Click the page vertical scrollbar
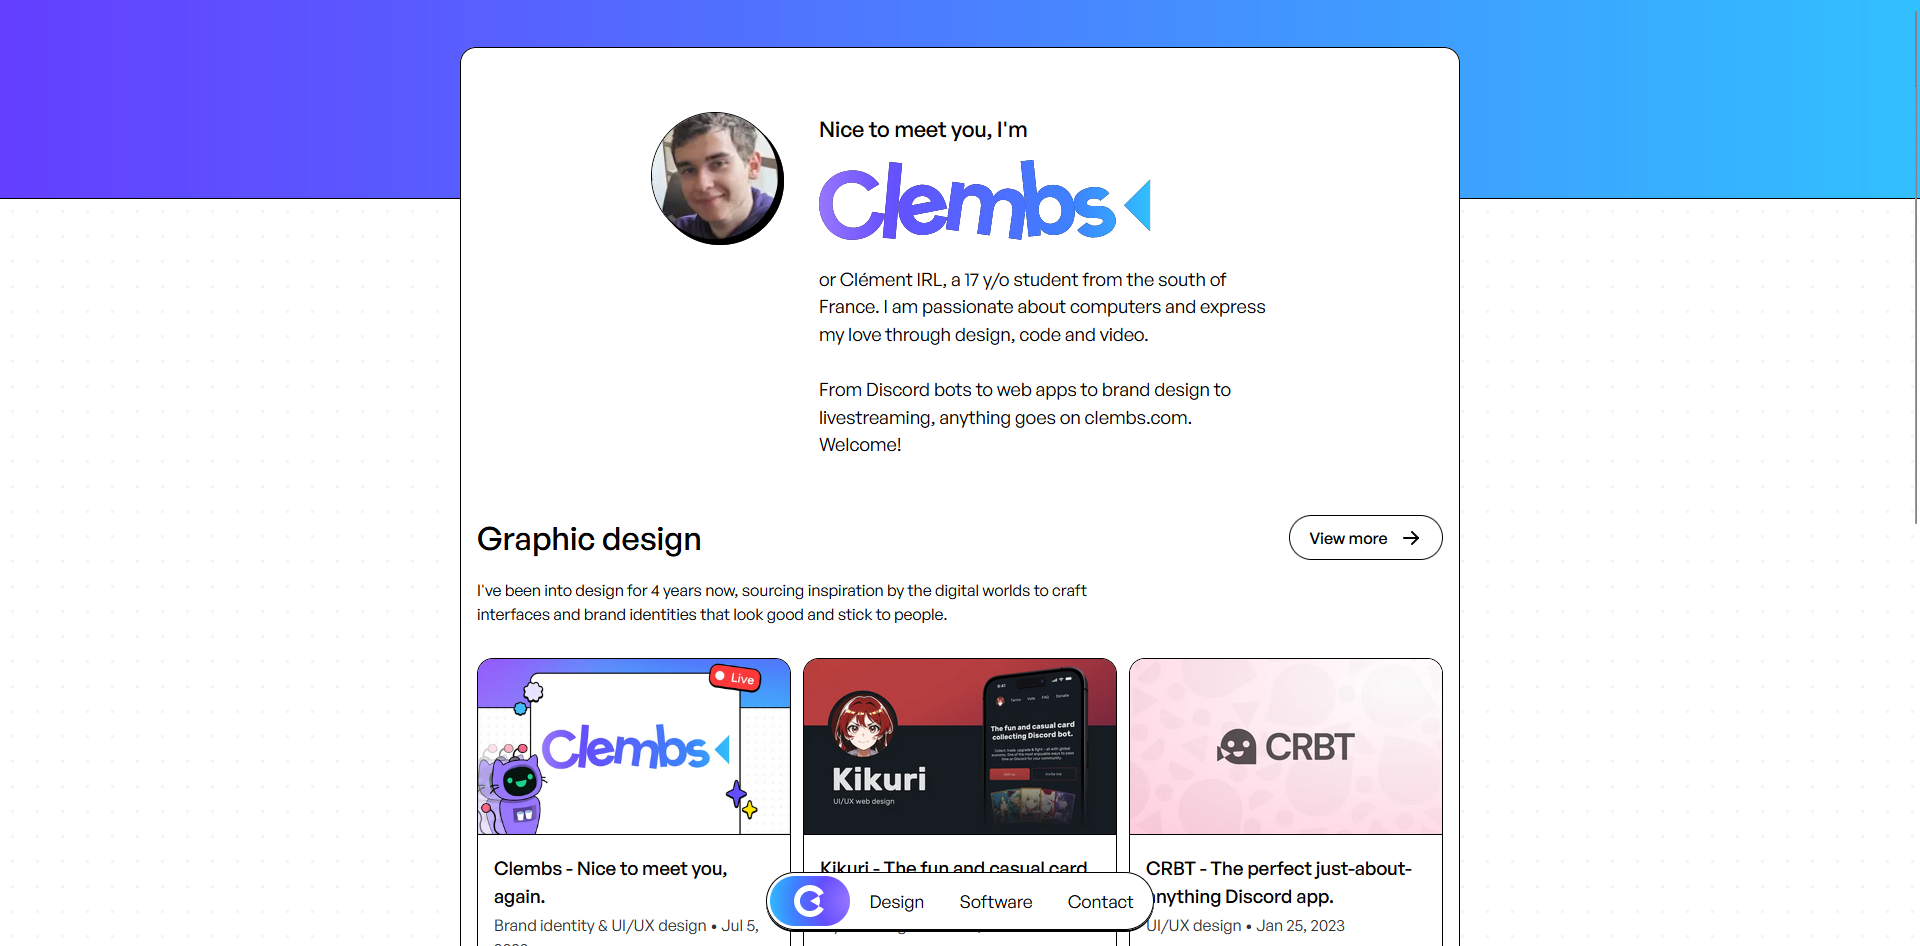Image resolution: width=1920 pixels, height=946 pixels. 1916,262
